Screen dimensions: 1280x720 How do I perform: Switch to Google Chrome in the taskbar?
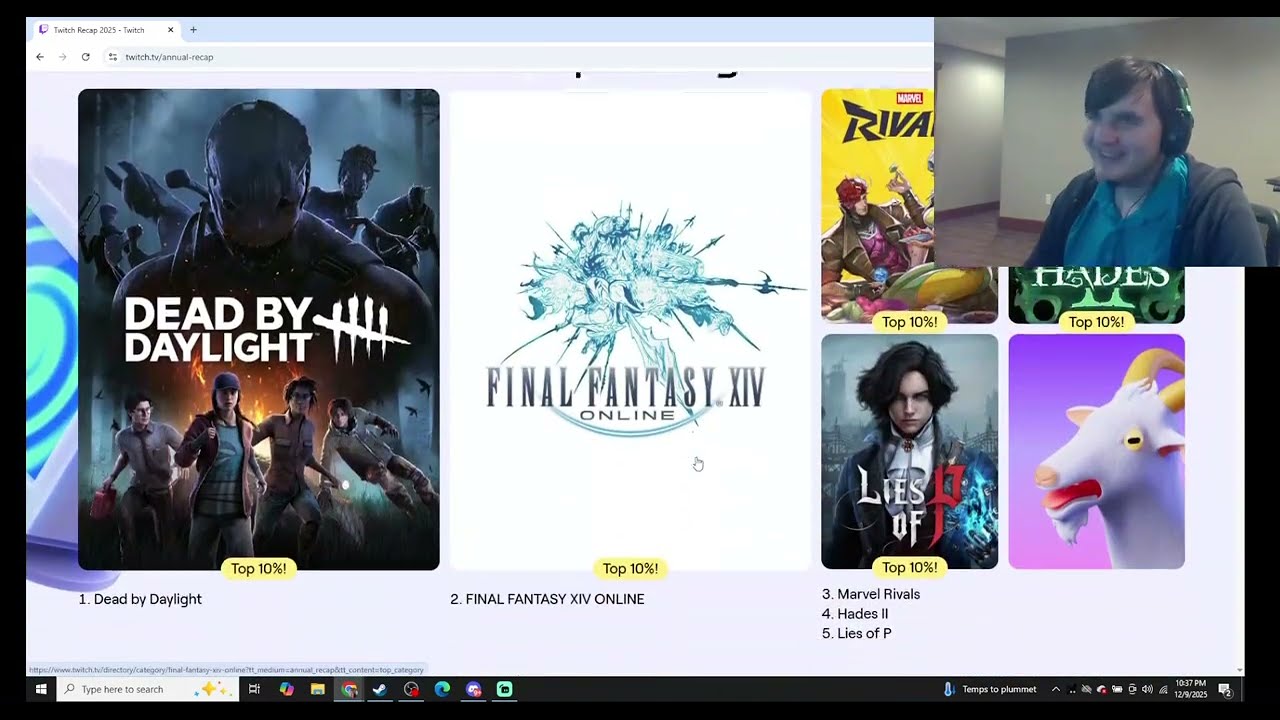[x=349, y=689]
